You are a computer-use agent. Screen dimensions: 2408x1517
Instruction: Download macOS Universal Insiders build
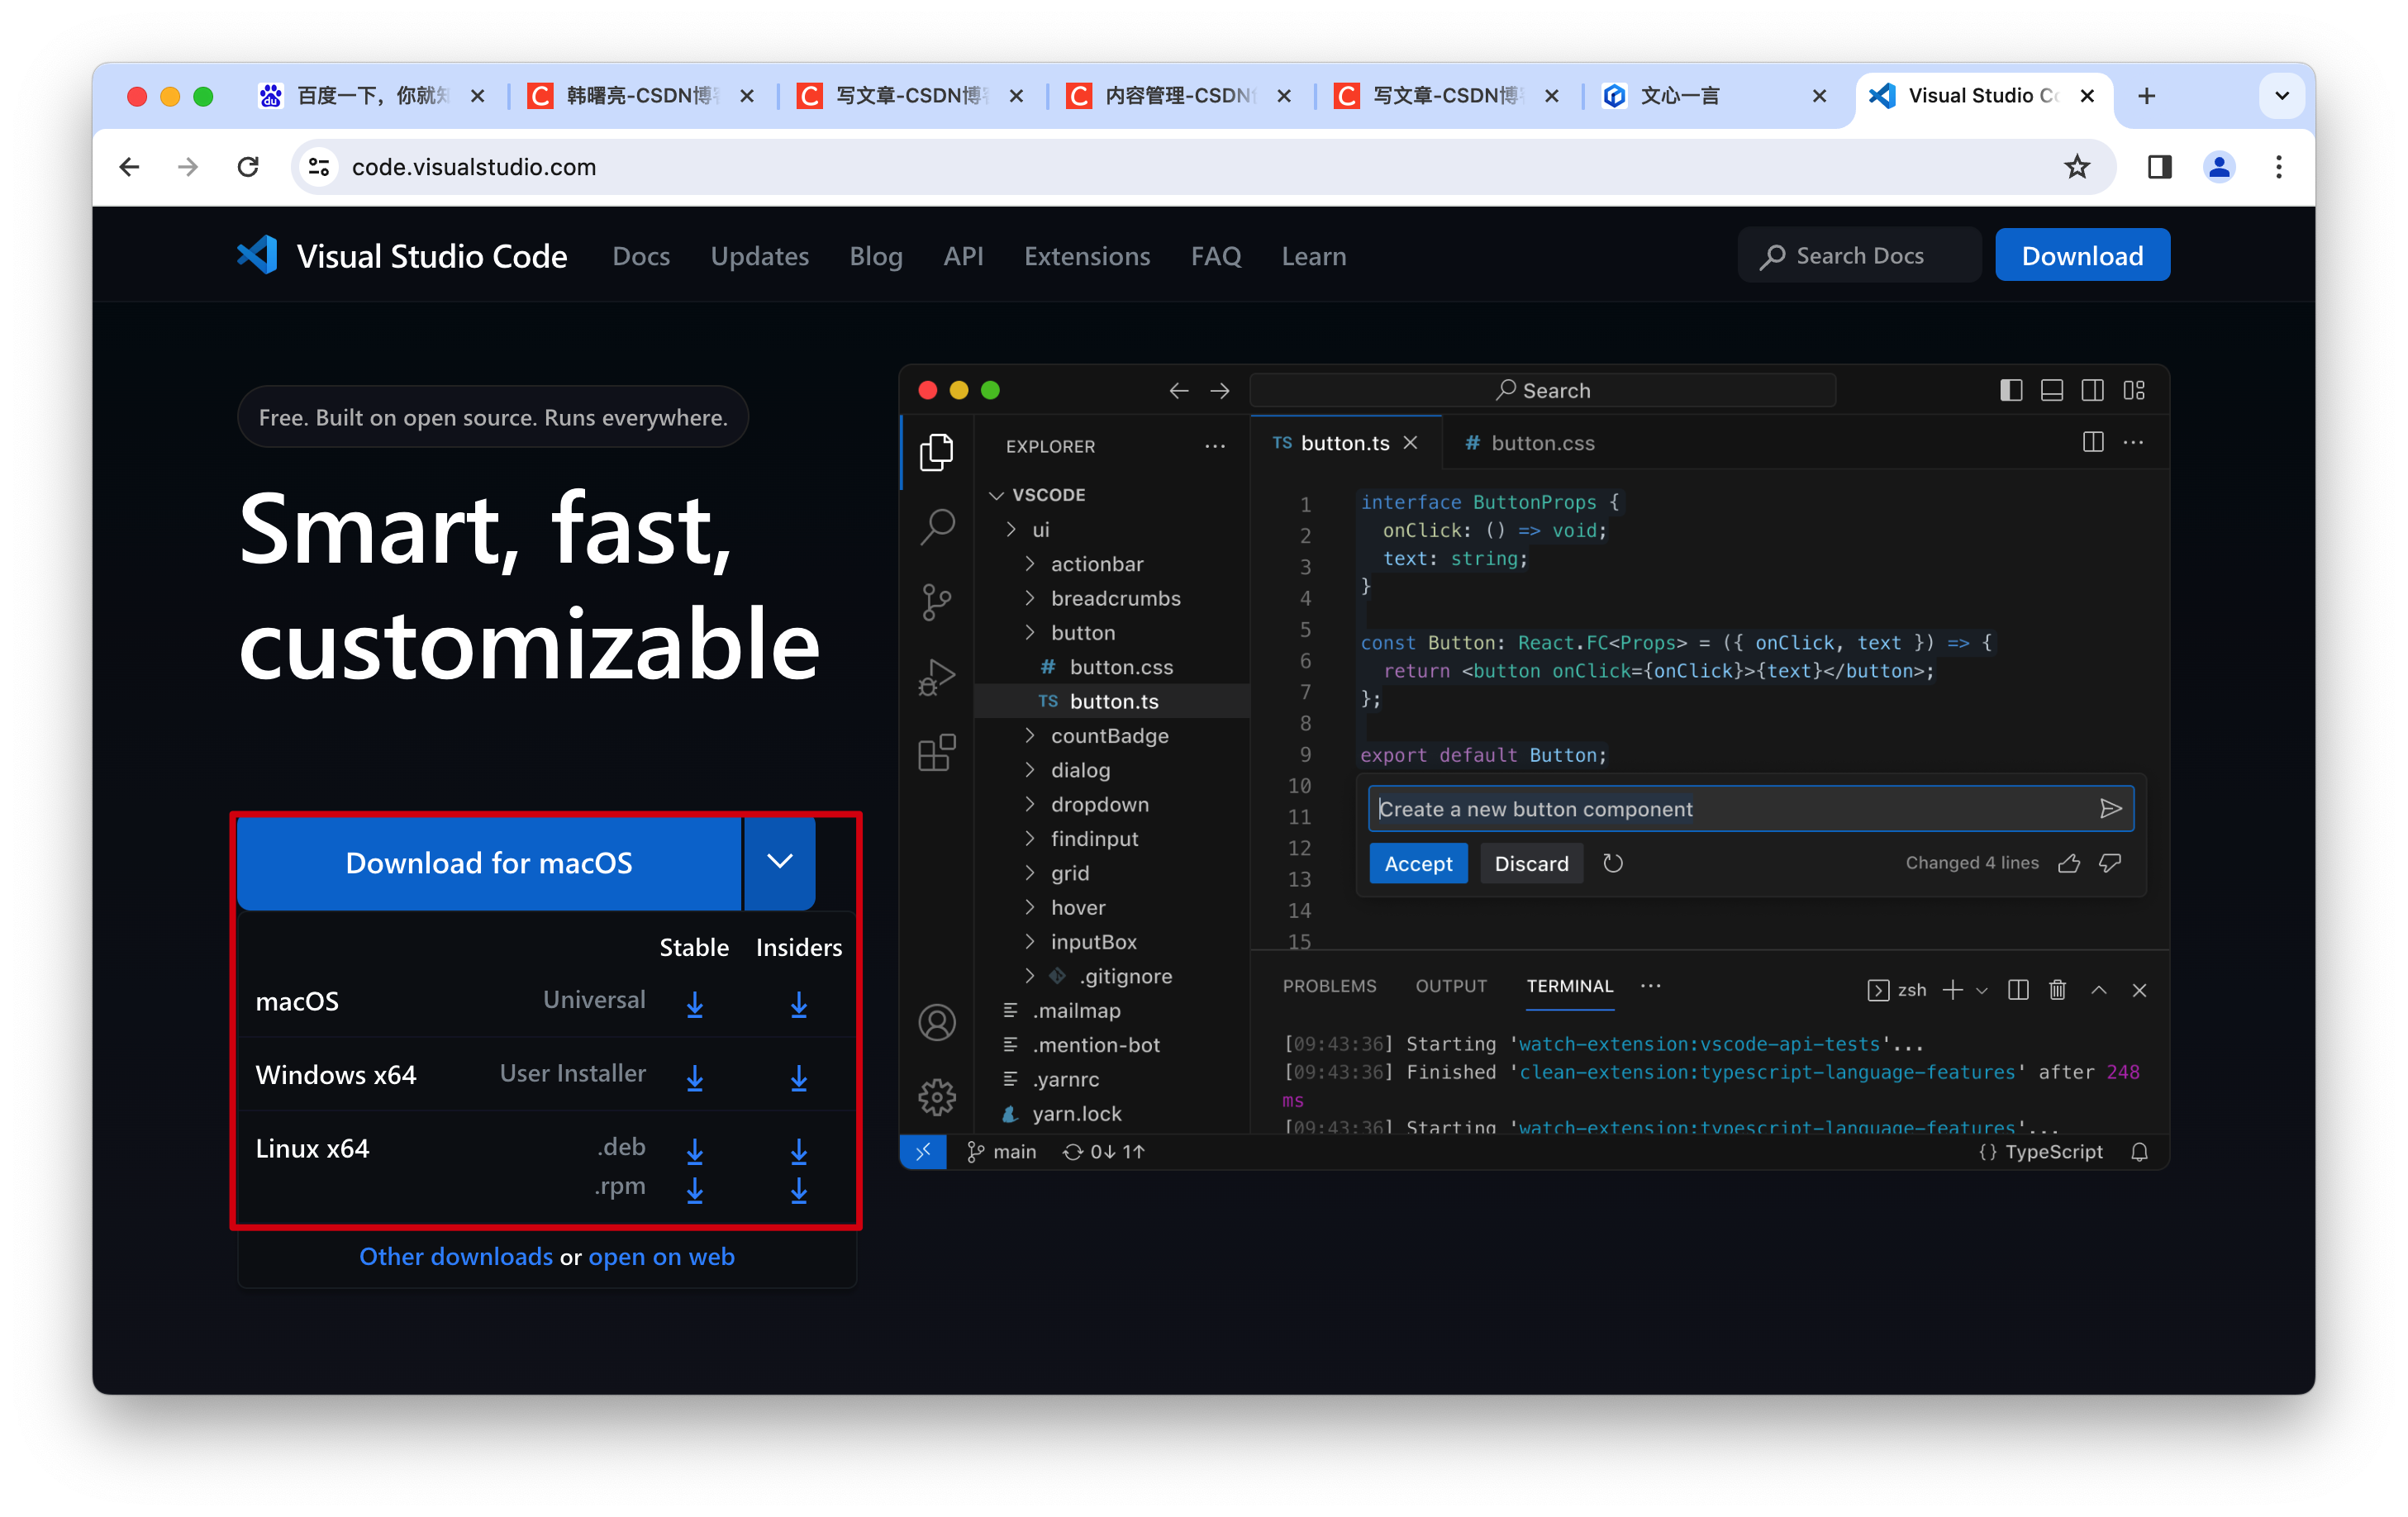coord(799,1004)
